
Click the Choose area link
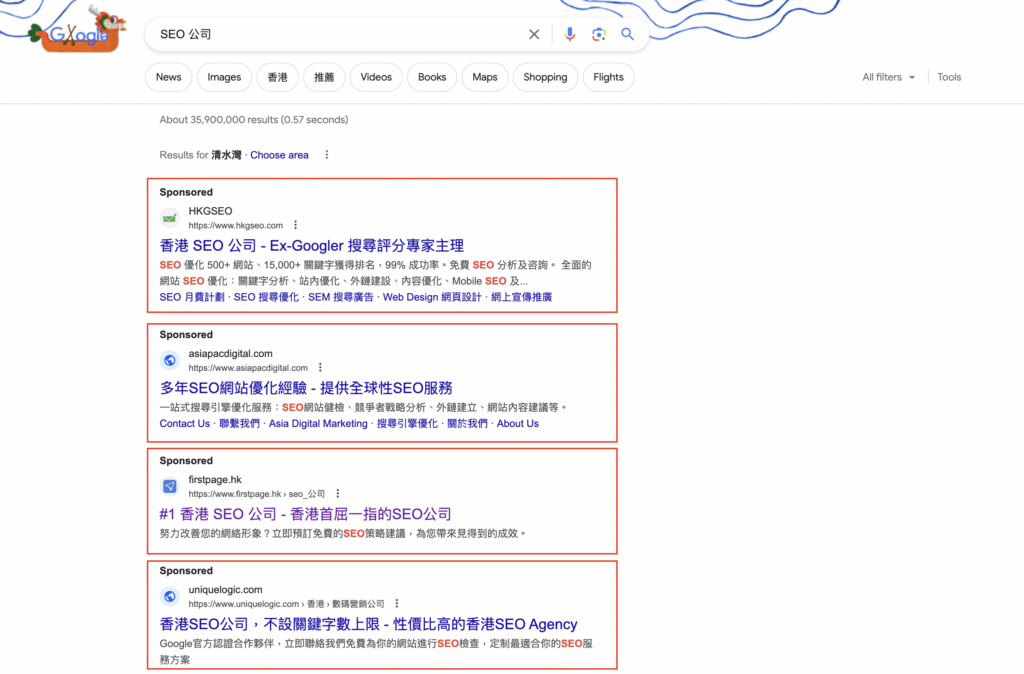279,155
